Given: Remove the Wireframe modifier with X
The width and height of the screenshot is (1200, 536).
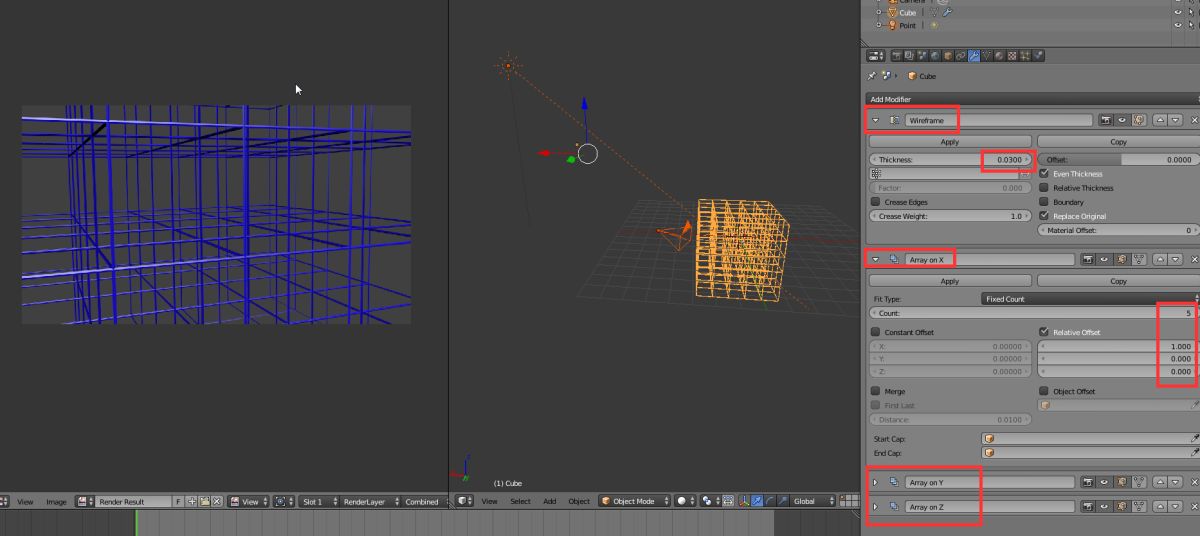Looking at the screenshot, I should [x=1194, y=120].
